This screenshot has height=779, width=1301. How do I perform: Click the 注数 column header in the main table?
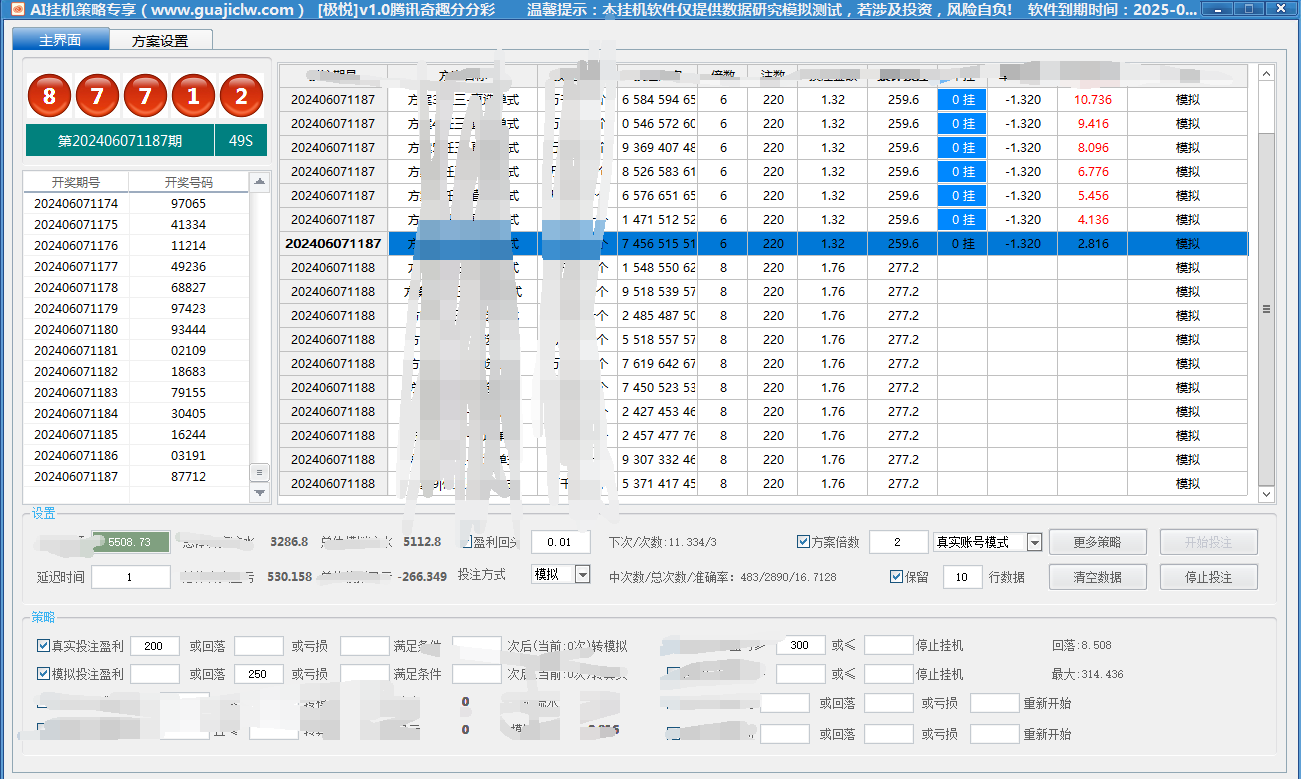coord(773,76)
